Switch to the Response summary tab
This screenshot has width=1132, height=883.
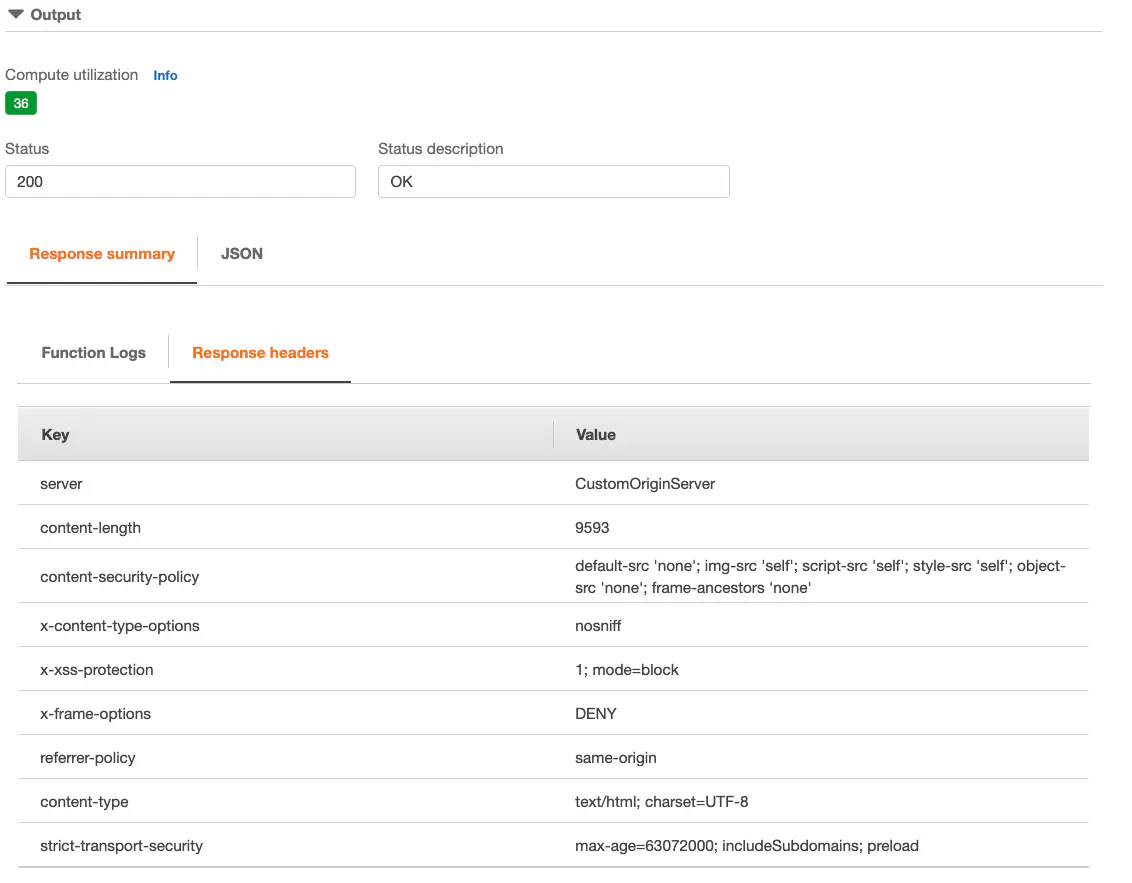pos(102,254)
